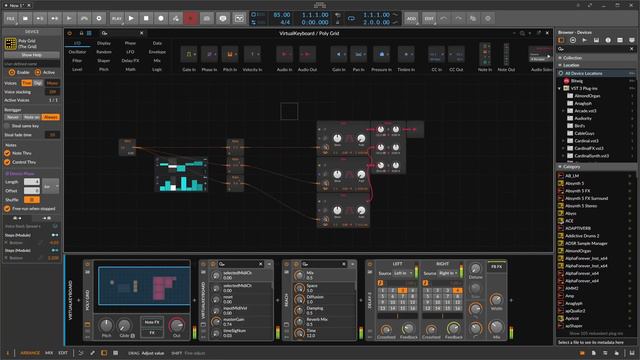This screenshot has width=640, height=360.
Task: Click the devices icon in Browser tabs
Action: pyautogui.click(x=561, y=40)
